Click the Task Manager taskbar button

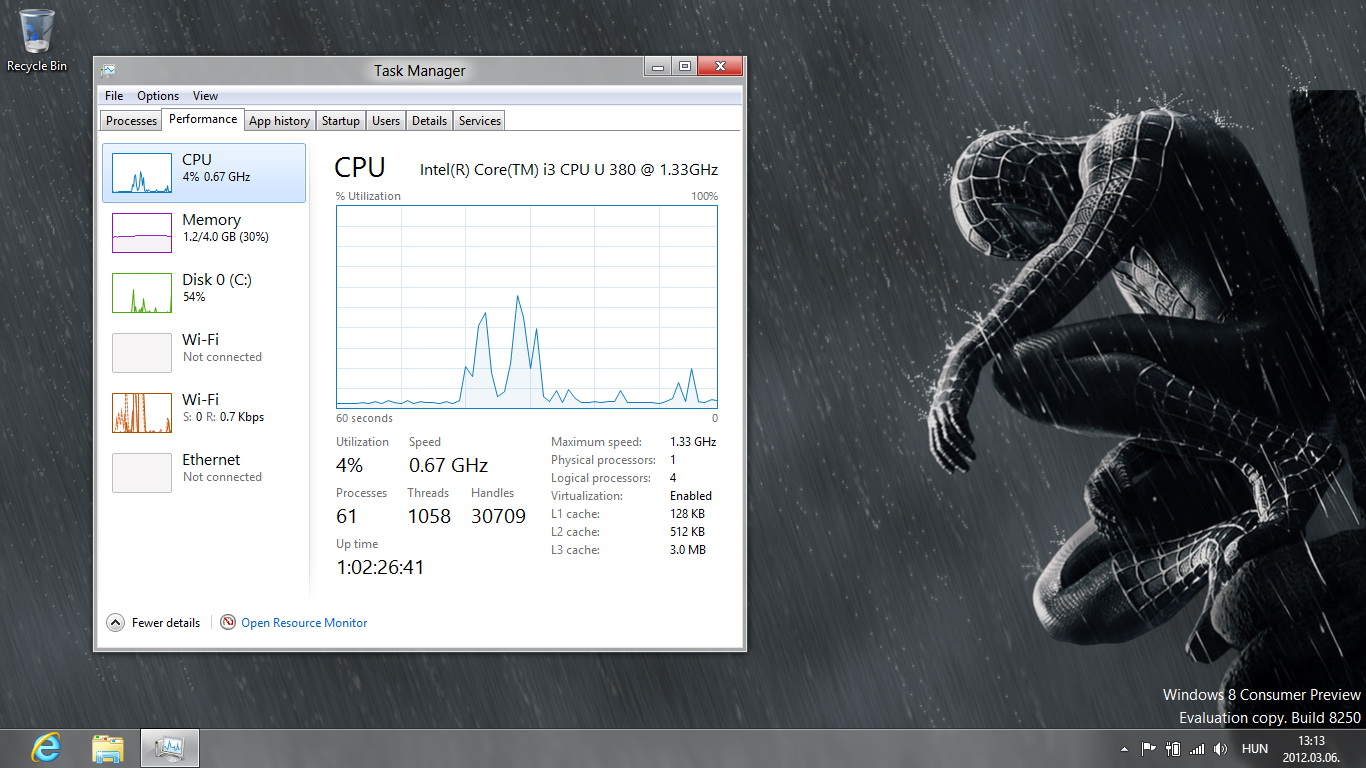click(x=170, y=748)
